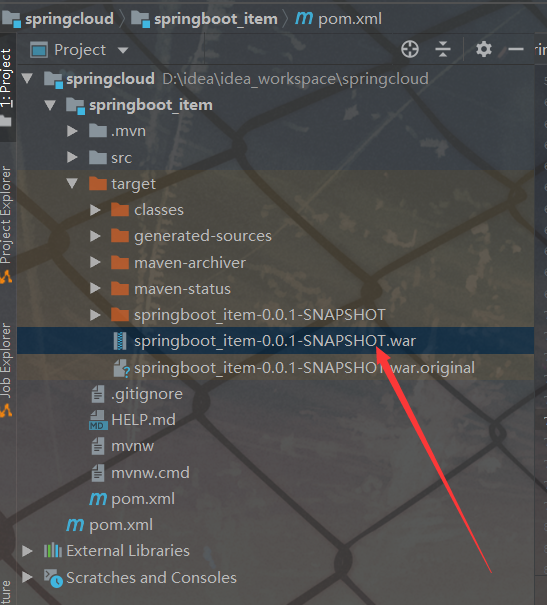This screenshot has width=547, height=605.
Task: Open the Project view dropdown arrow
Action: [123, 50]
